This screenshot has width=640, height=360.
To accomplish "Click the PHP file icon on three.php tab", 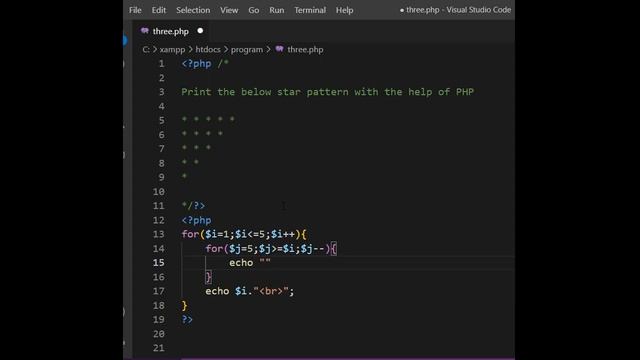I will point(144,31).
